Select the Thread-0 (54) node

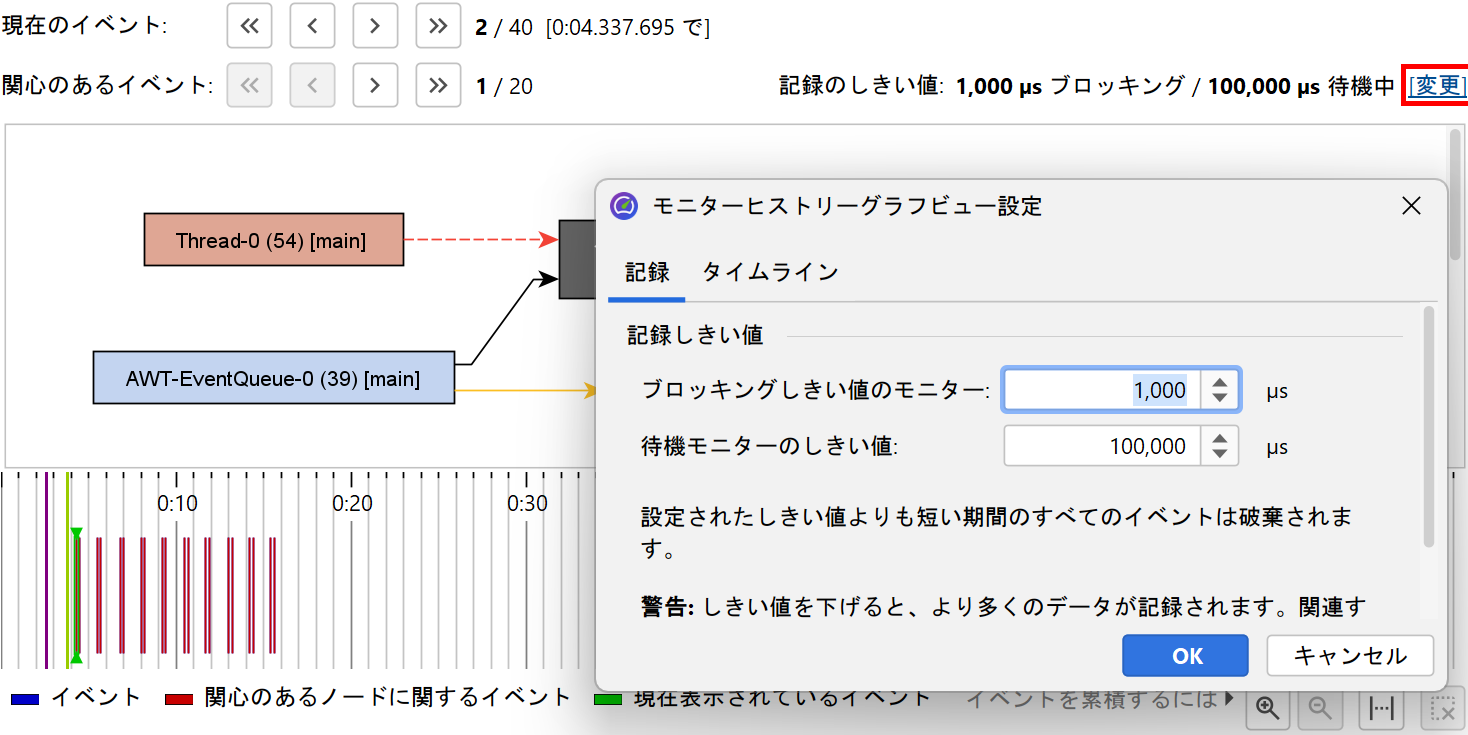[x=273, y=240]
